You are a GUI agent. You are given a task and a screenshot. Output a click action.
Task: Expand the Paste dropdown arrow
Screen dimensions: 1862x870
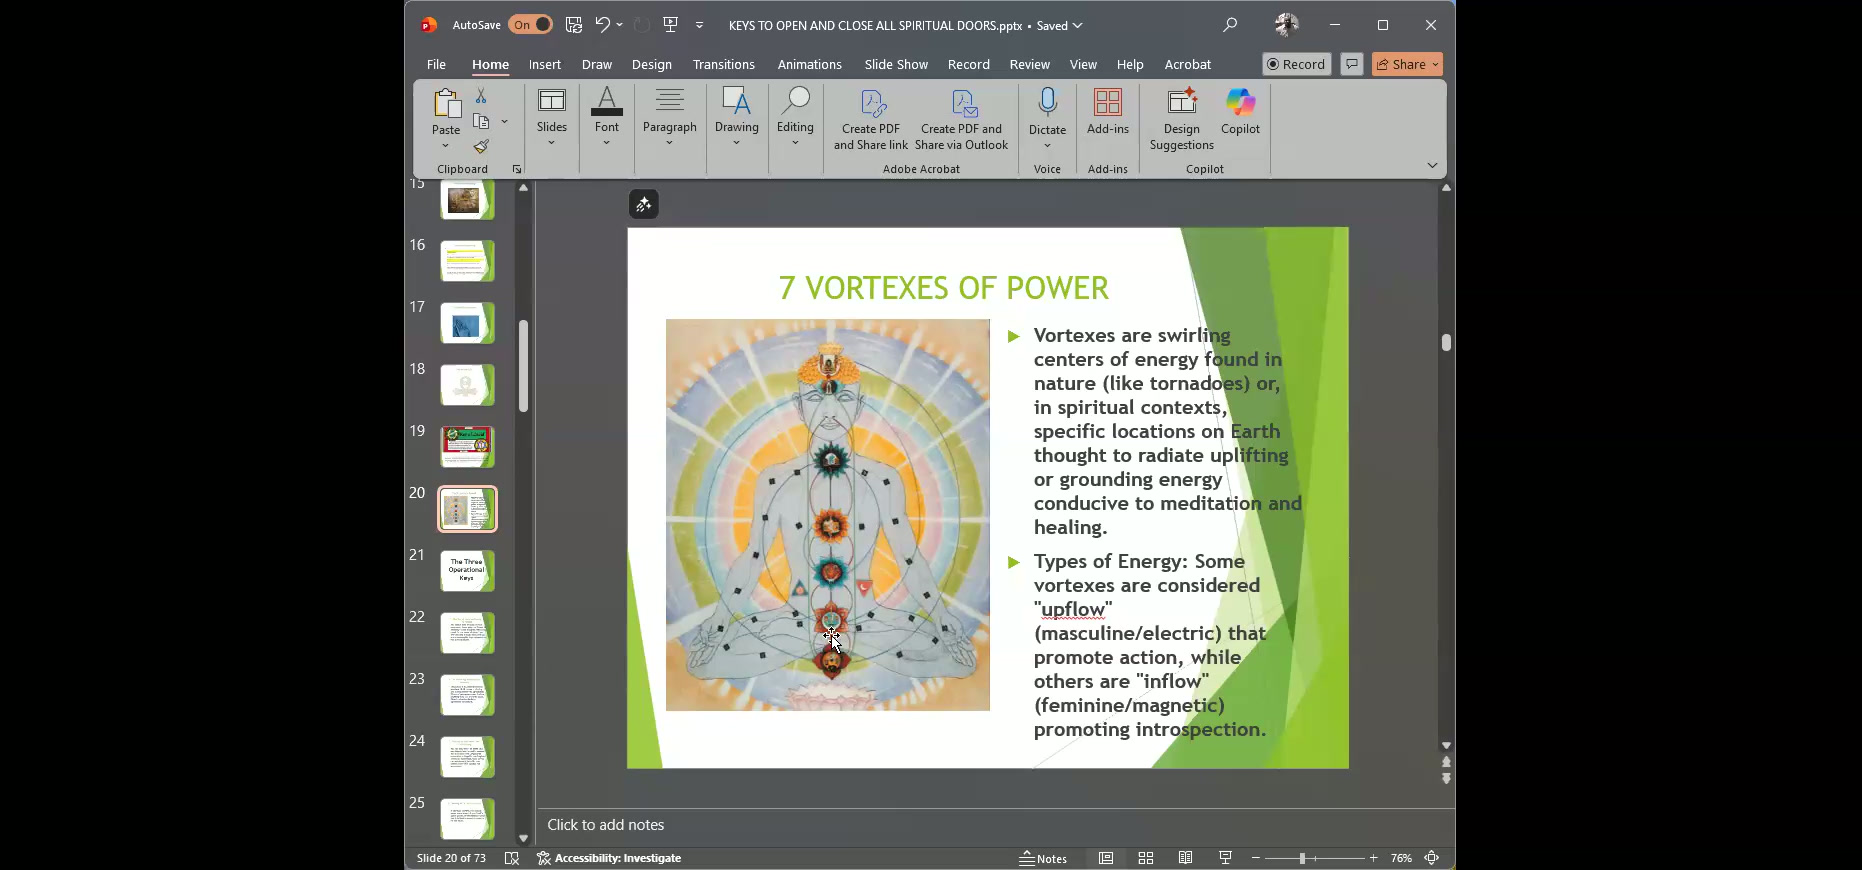(x=446, y=147)
